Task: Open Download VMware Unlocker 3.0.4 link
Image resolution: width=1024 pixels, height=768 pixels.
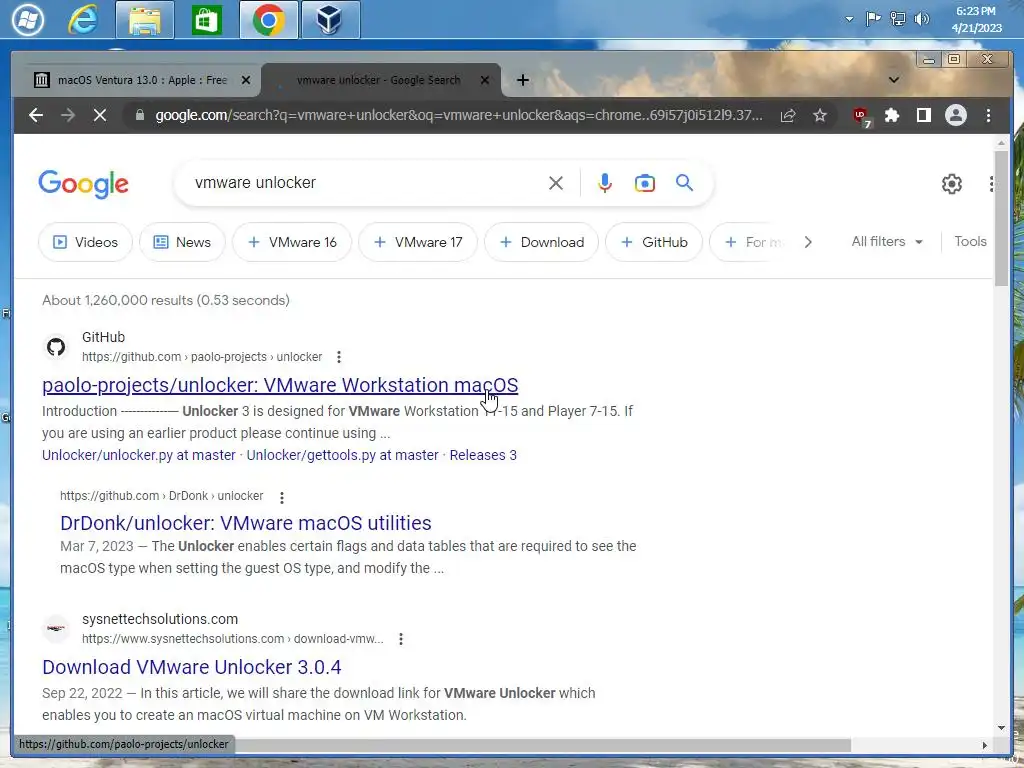Action: 191,667
